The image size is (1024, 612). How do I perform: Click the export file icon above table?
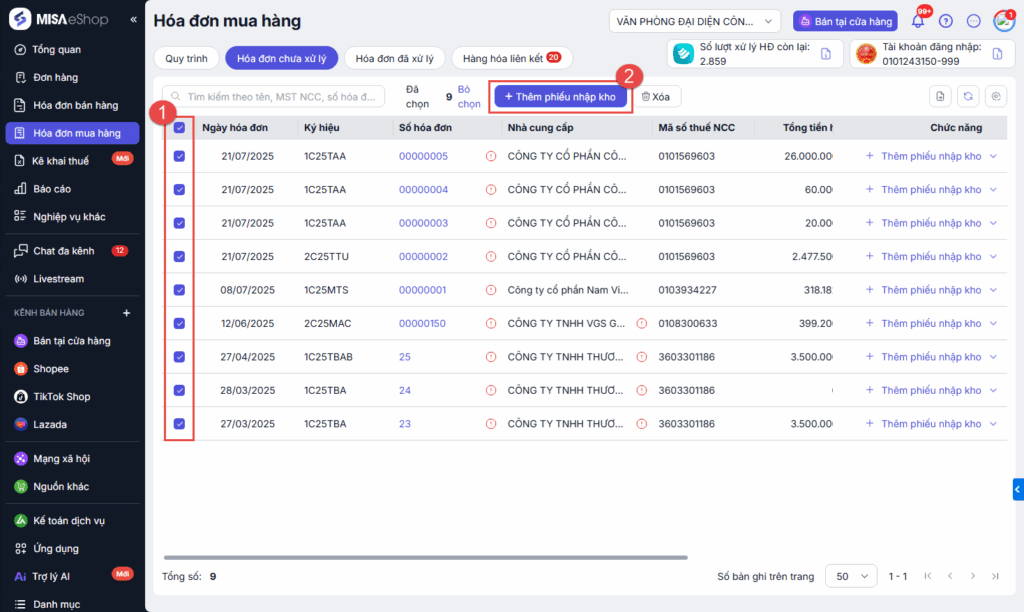(939, 96)
